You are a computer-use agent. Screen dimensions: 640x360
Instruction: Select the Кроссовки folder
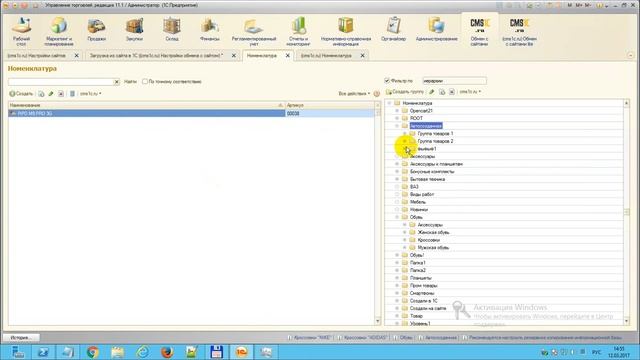click(x=429, y=240)
